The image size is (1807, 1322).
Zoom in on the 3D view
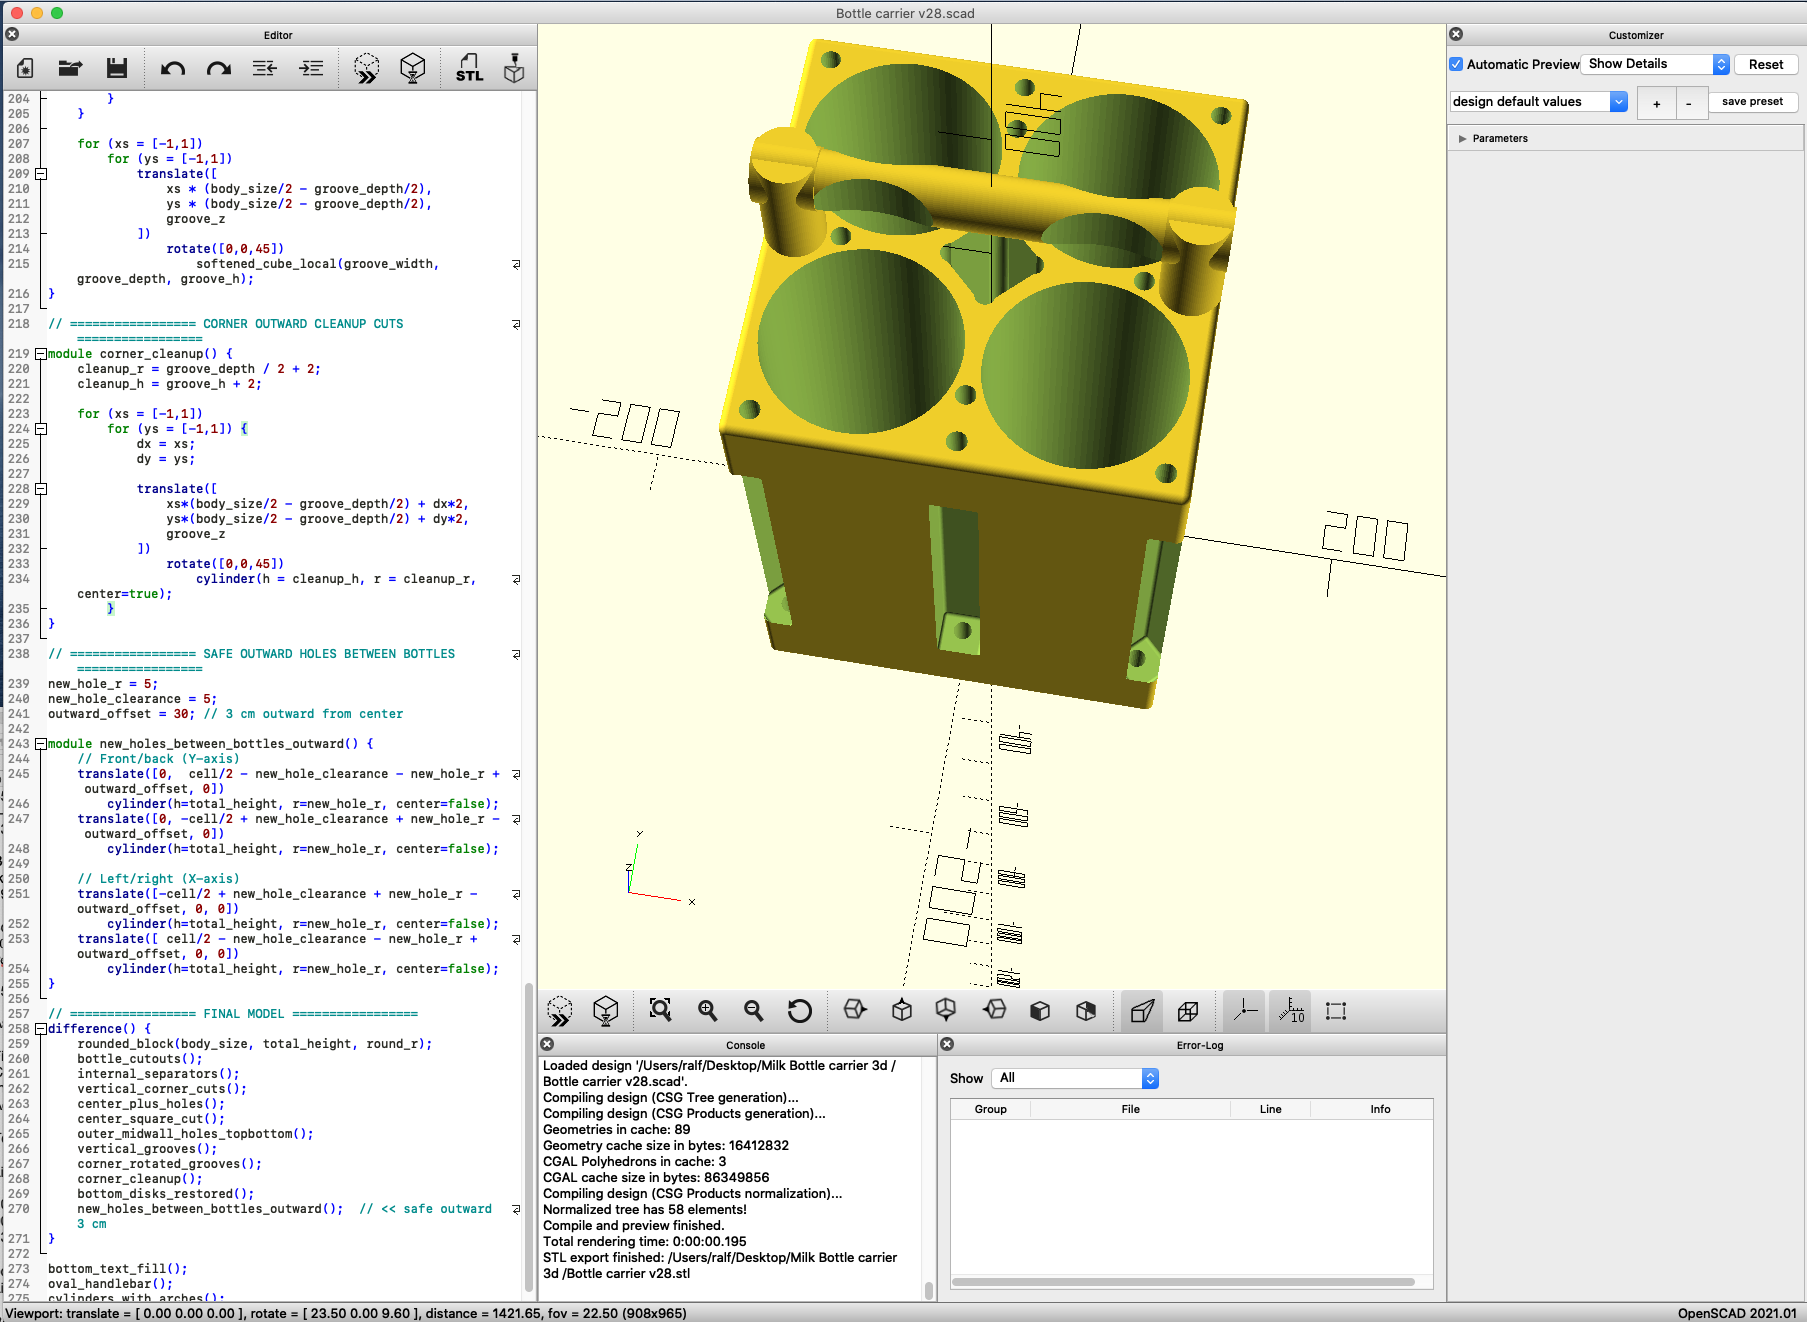[x=708, y=1011]
